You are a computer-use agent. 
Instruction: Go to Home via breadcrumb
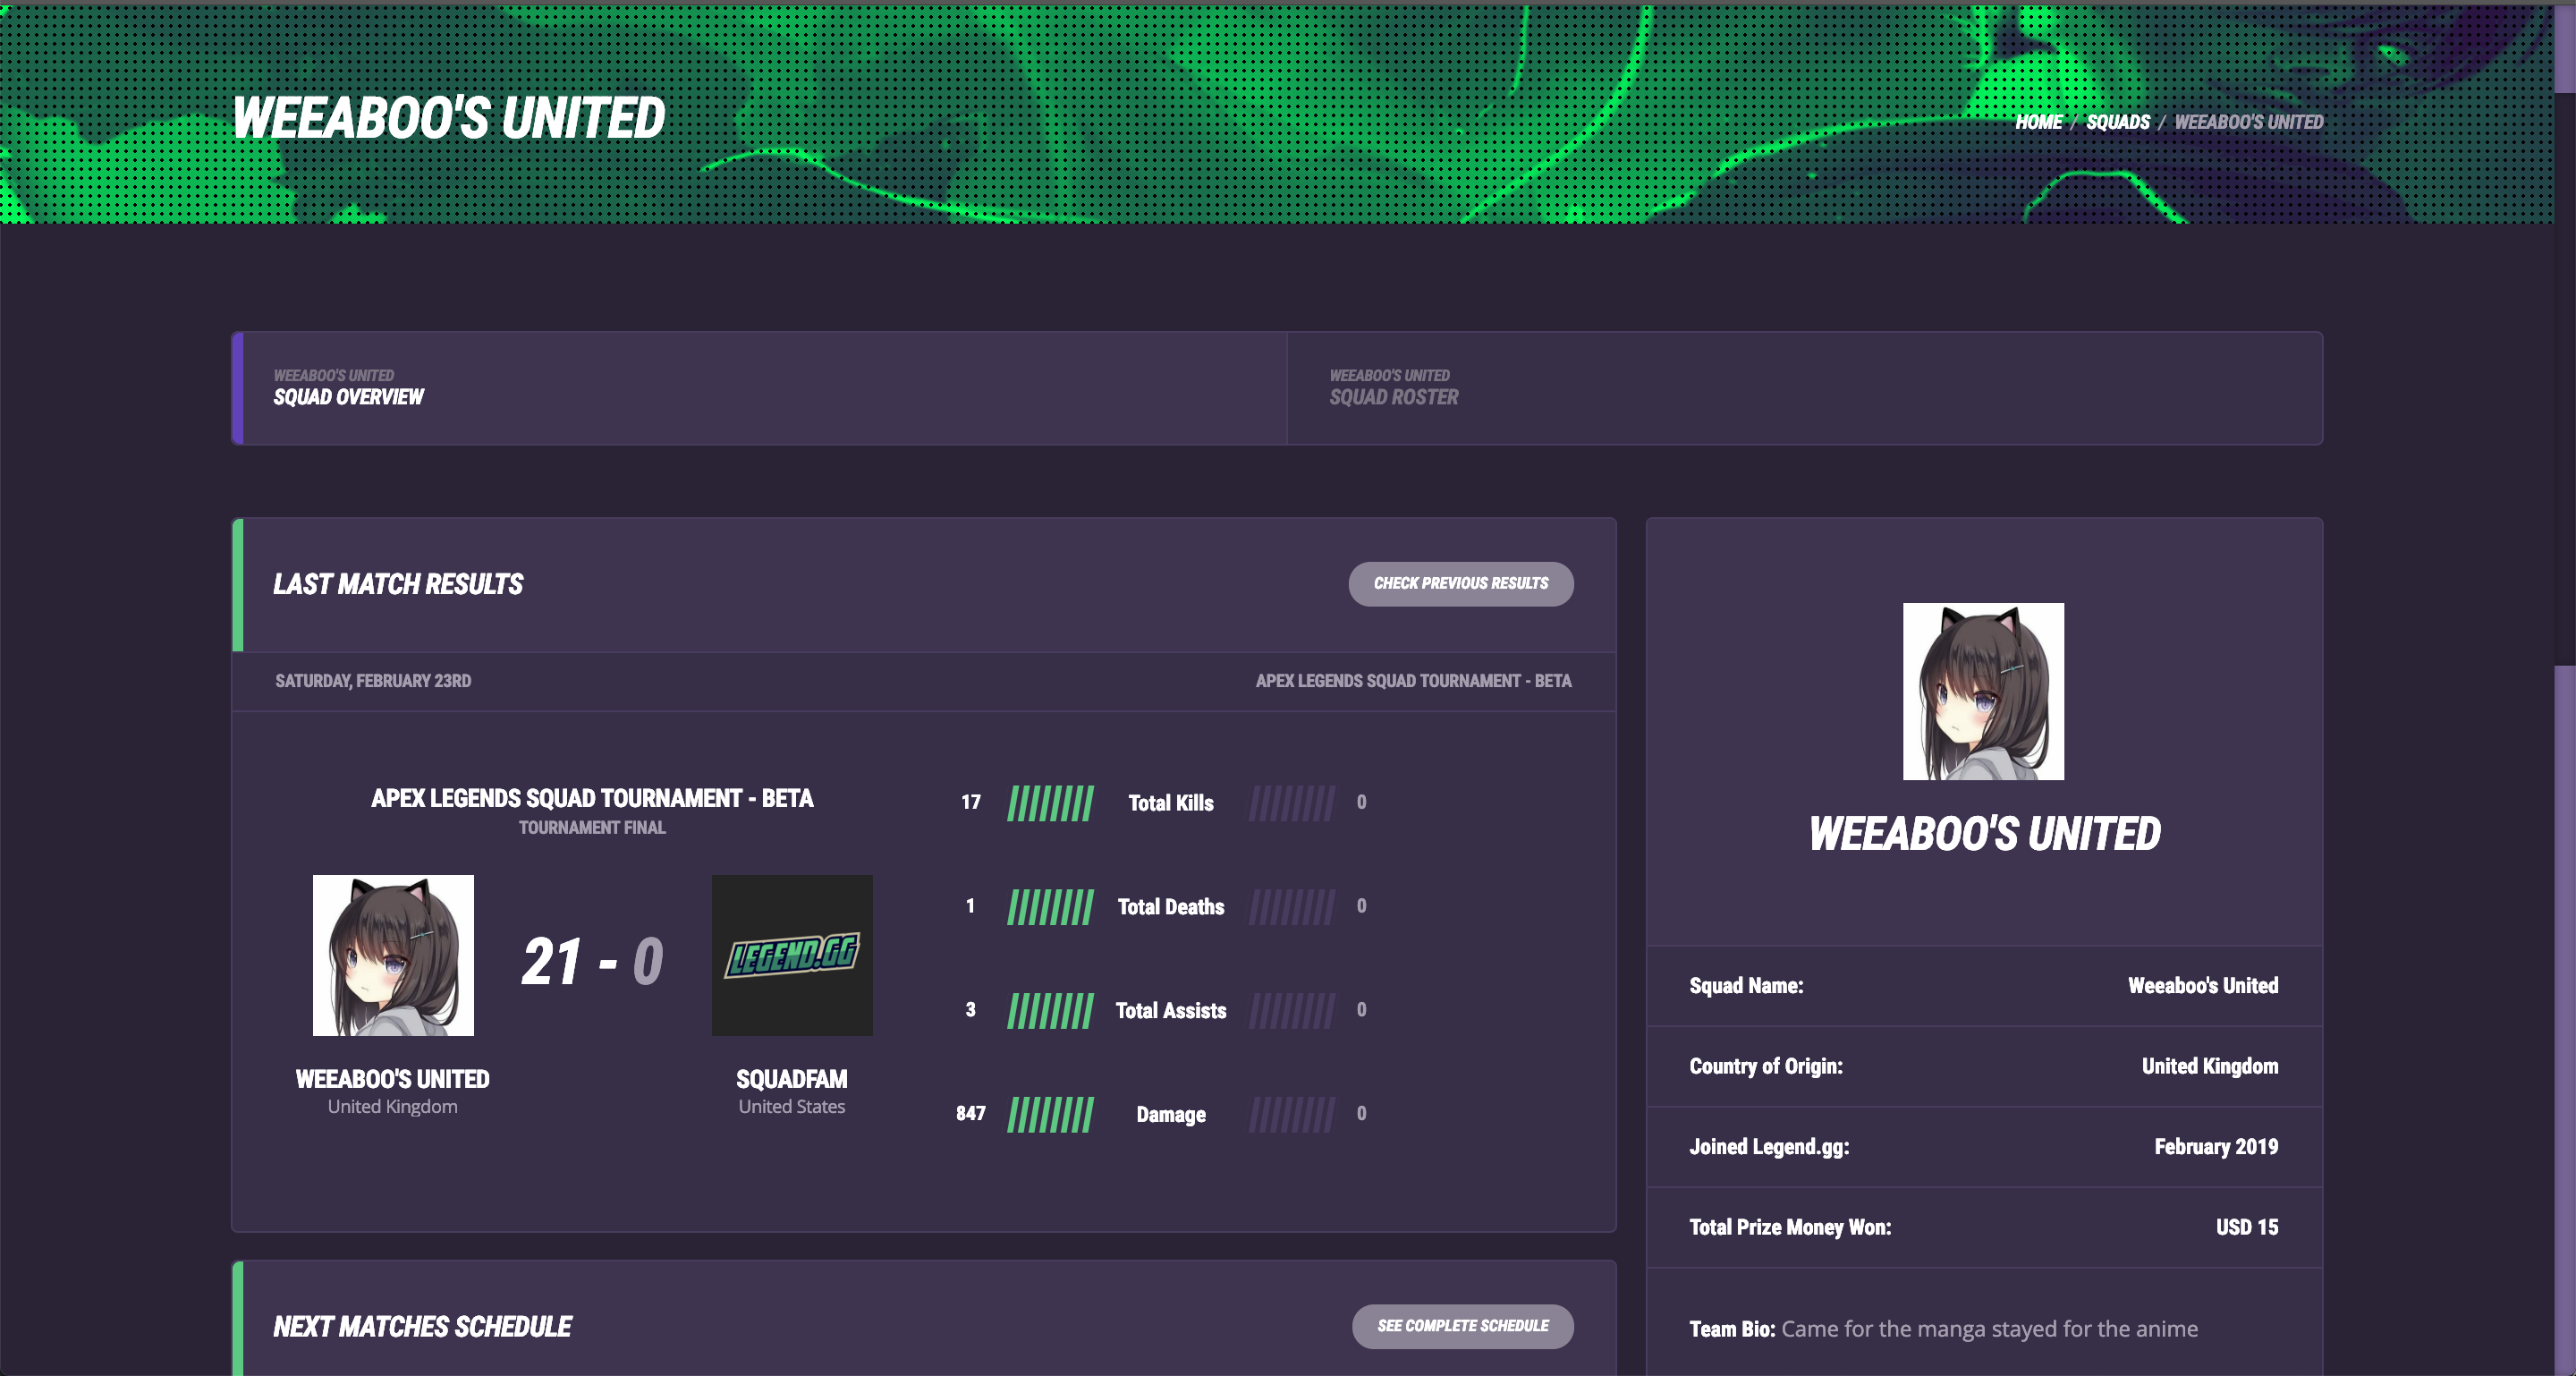[x=2038, y=122]
